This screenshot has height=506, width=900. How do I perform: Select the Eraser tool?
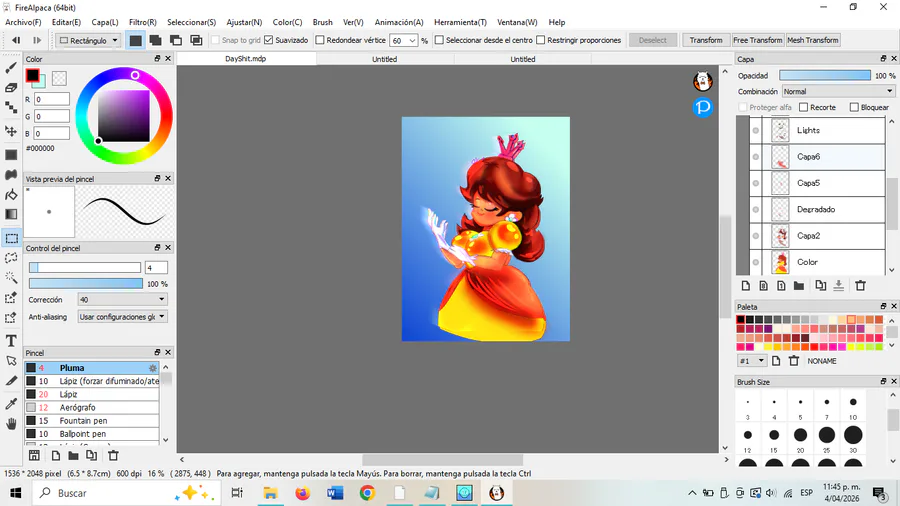point(11,88)
